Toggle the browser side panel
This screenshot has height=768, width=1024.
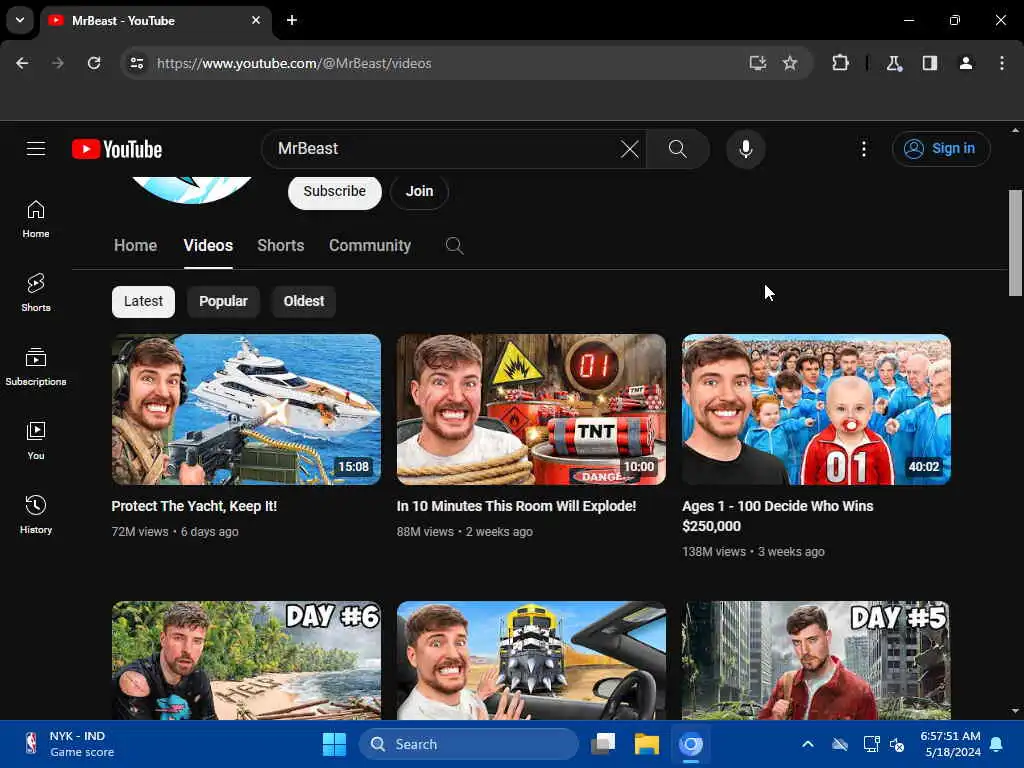click(930, 63)
